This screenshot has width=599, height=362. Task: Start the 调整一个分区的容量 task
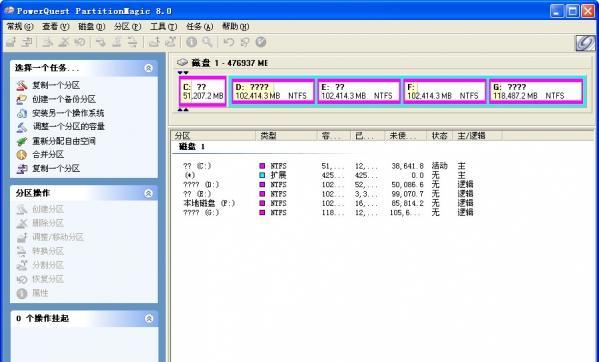[x=68, y=127]
